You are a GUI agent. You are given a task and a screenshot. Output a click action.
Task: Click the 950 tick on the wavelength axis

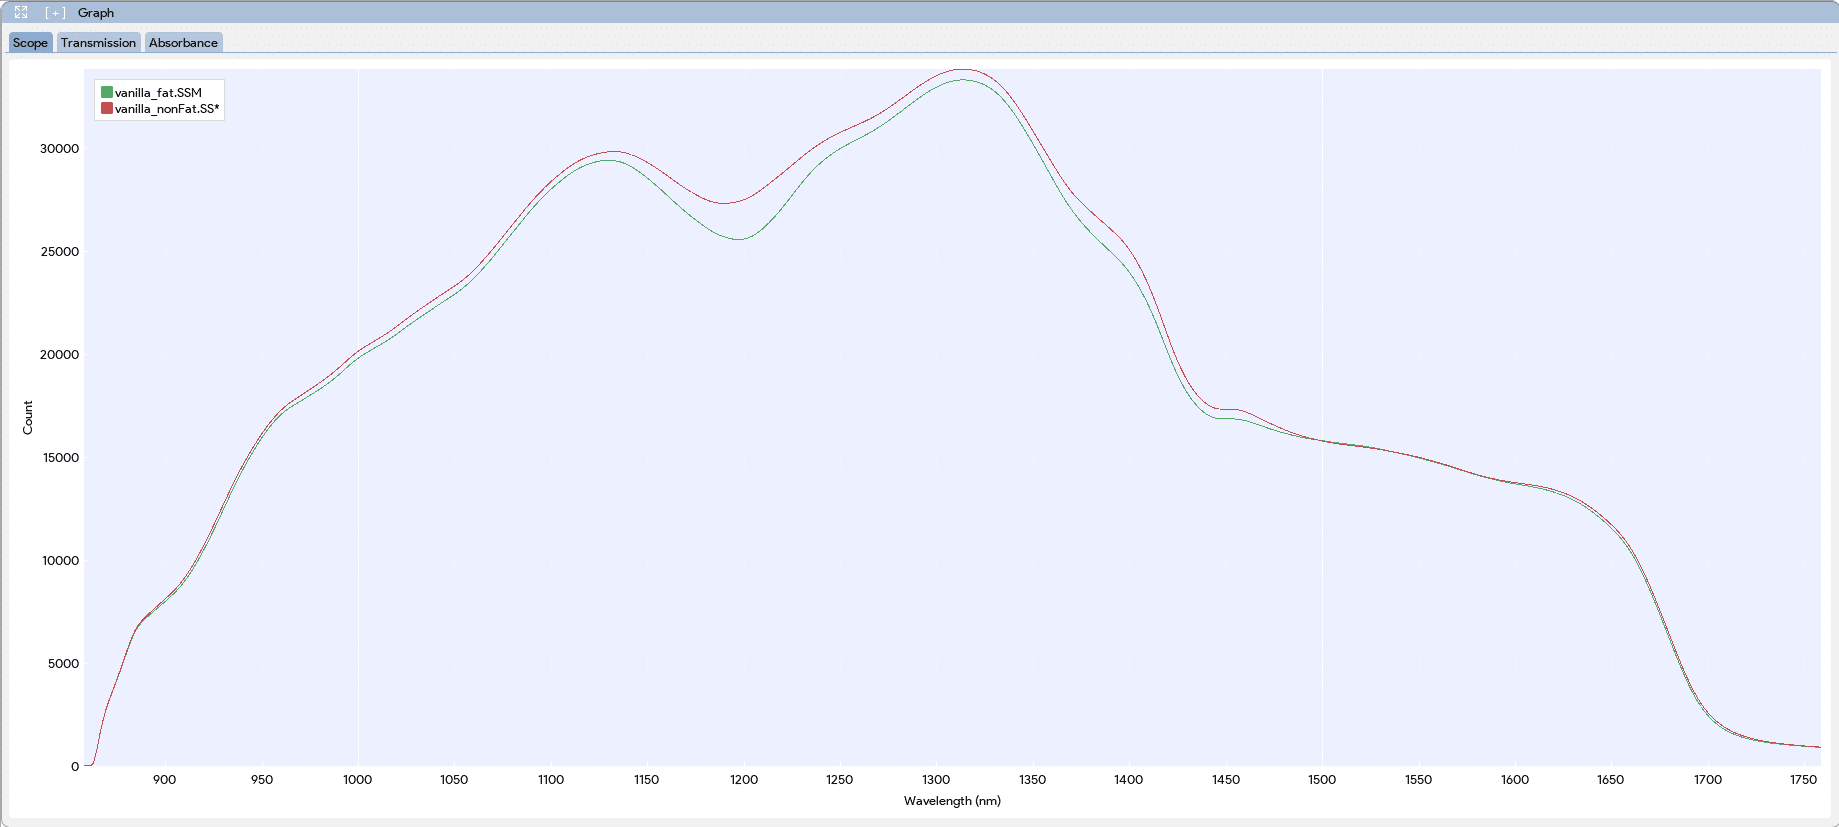tap(262, 780)
